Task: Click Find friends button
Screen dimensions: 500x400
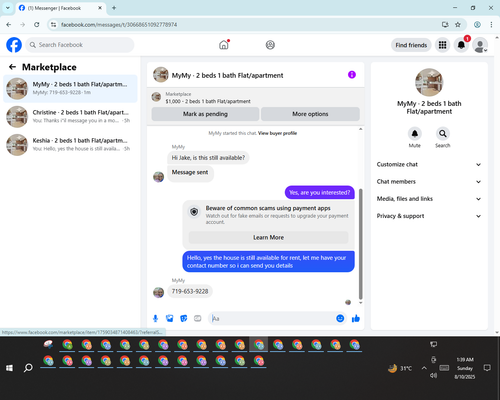Action: (x=411, y=45)
